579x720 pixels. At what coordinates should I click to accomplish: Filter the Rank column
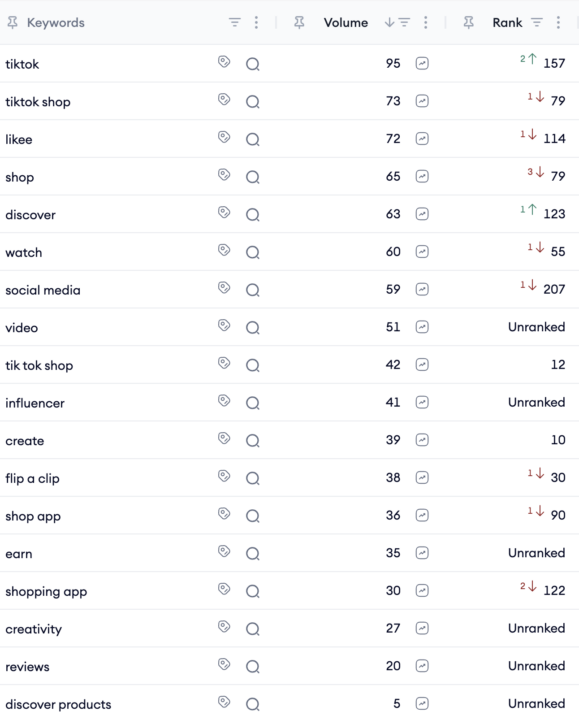pos(537,22)
